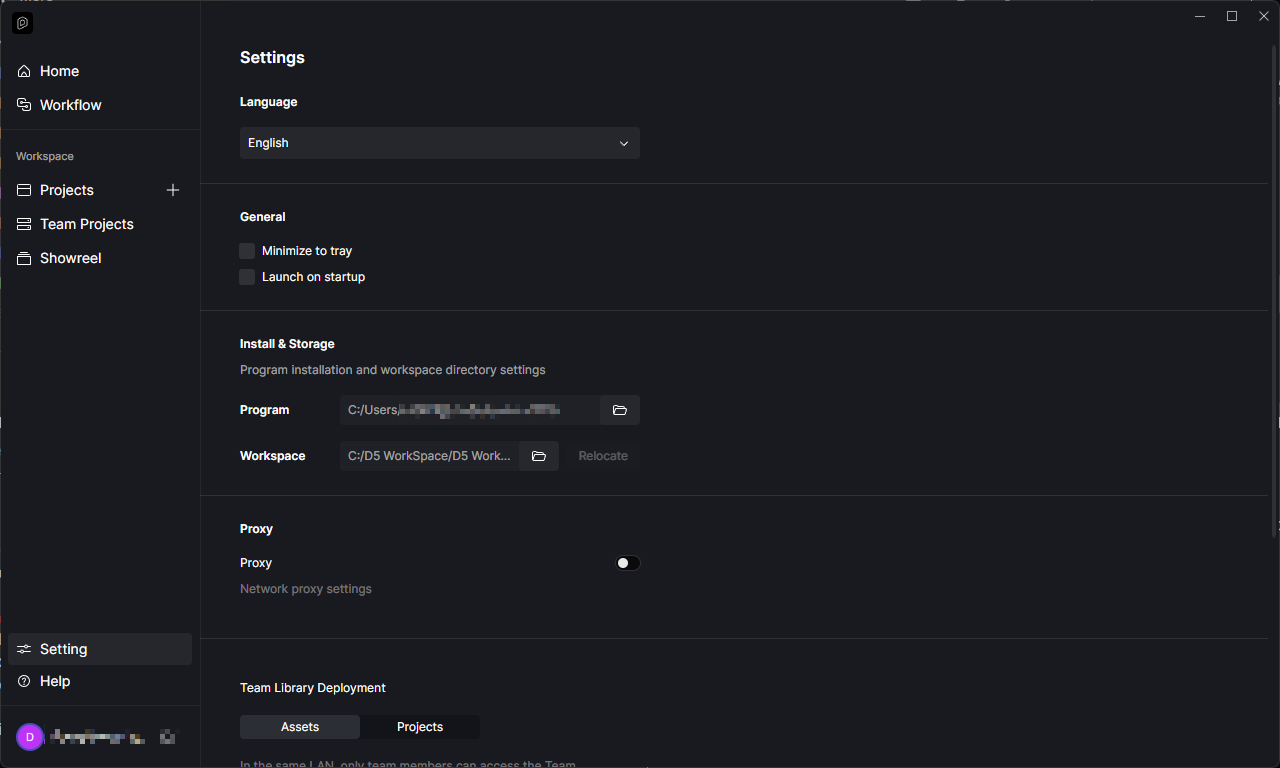Click the vertical scrollbar on the right
The height and width of the screenshot is (768, 1280).
point(1273,300)
